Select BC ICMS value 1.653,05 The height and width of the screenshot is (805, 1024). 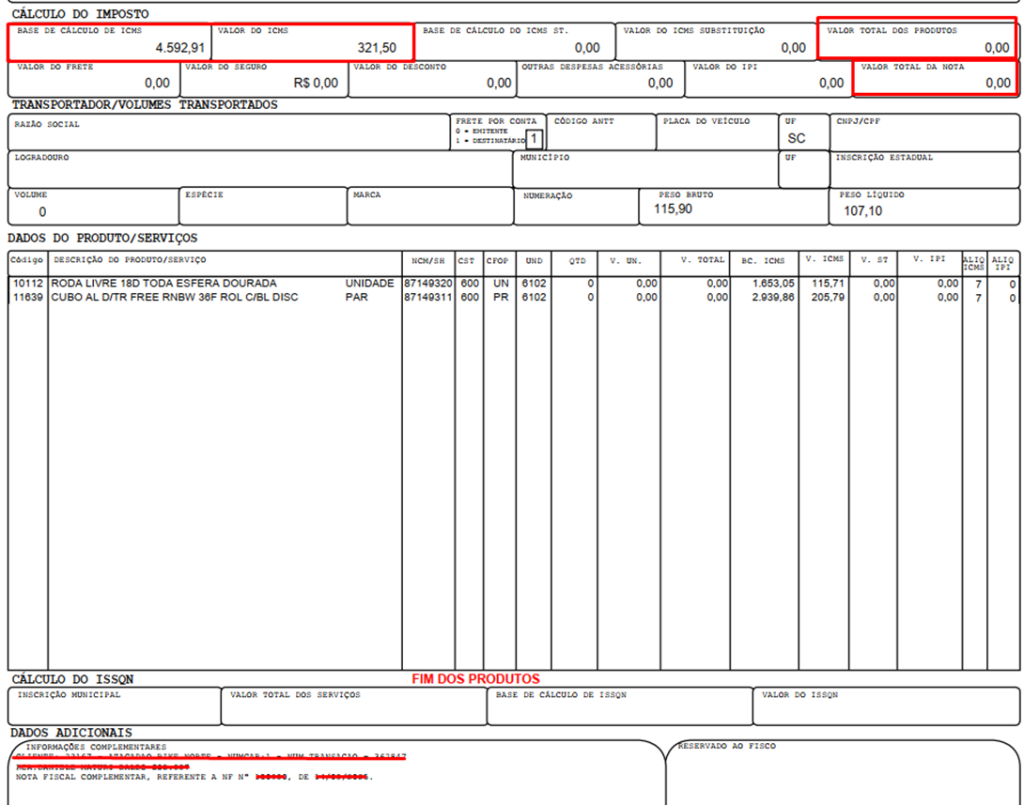pos(773,283)
